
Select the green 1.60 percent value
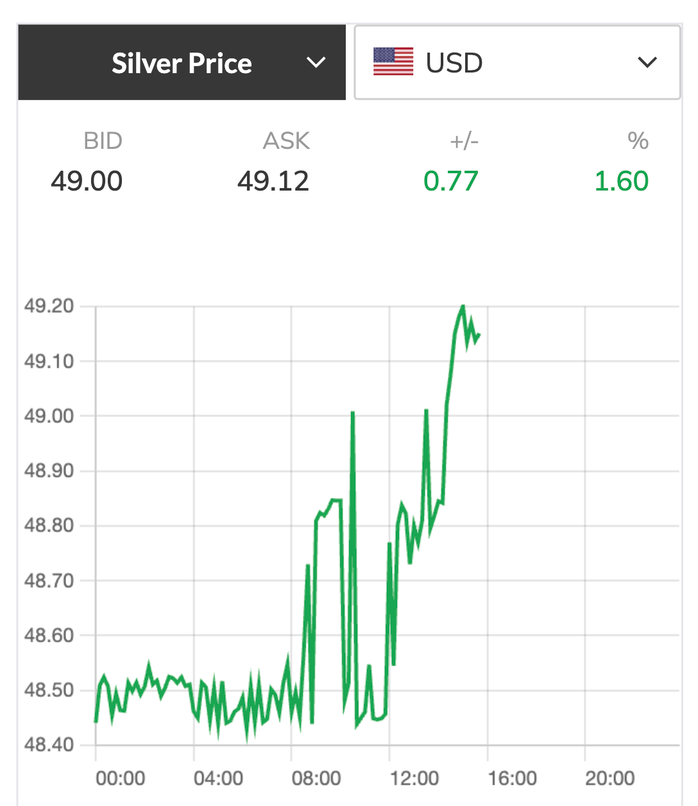[620, 181]
